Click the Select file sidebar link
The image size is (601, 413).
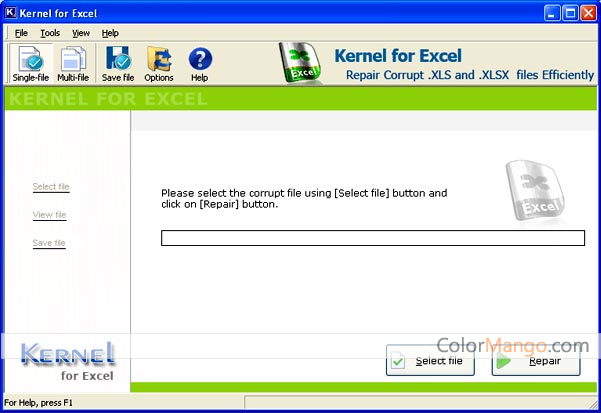pyautogui.click(x=51, y=187)
